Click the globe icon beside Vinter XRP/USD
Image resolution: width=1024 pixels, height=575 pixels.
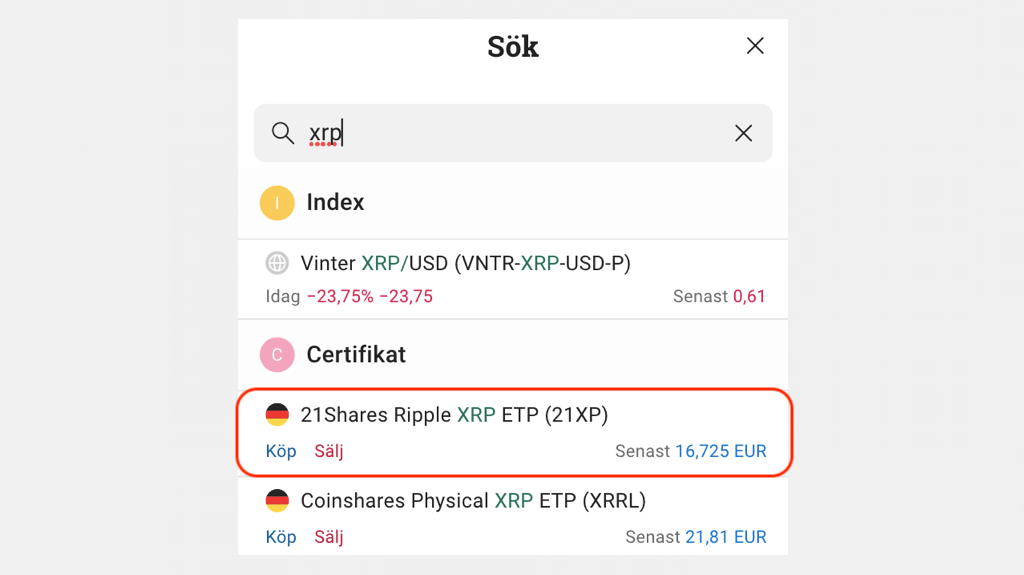[x=277, y=263]
